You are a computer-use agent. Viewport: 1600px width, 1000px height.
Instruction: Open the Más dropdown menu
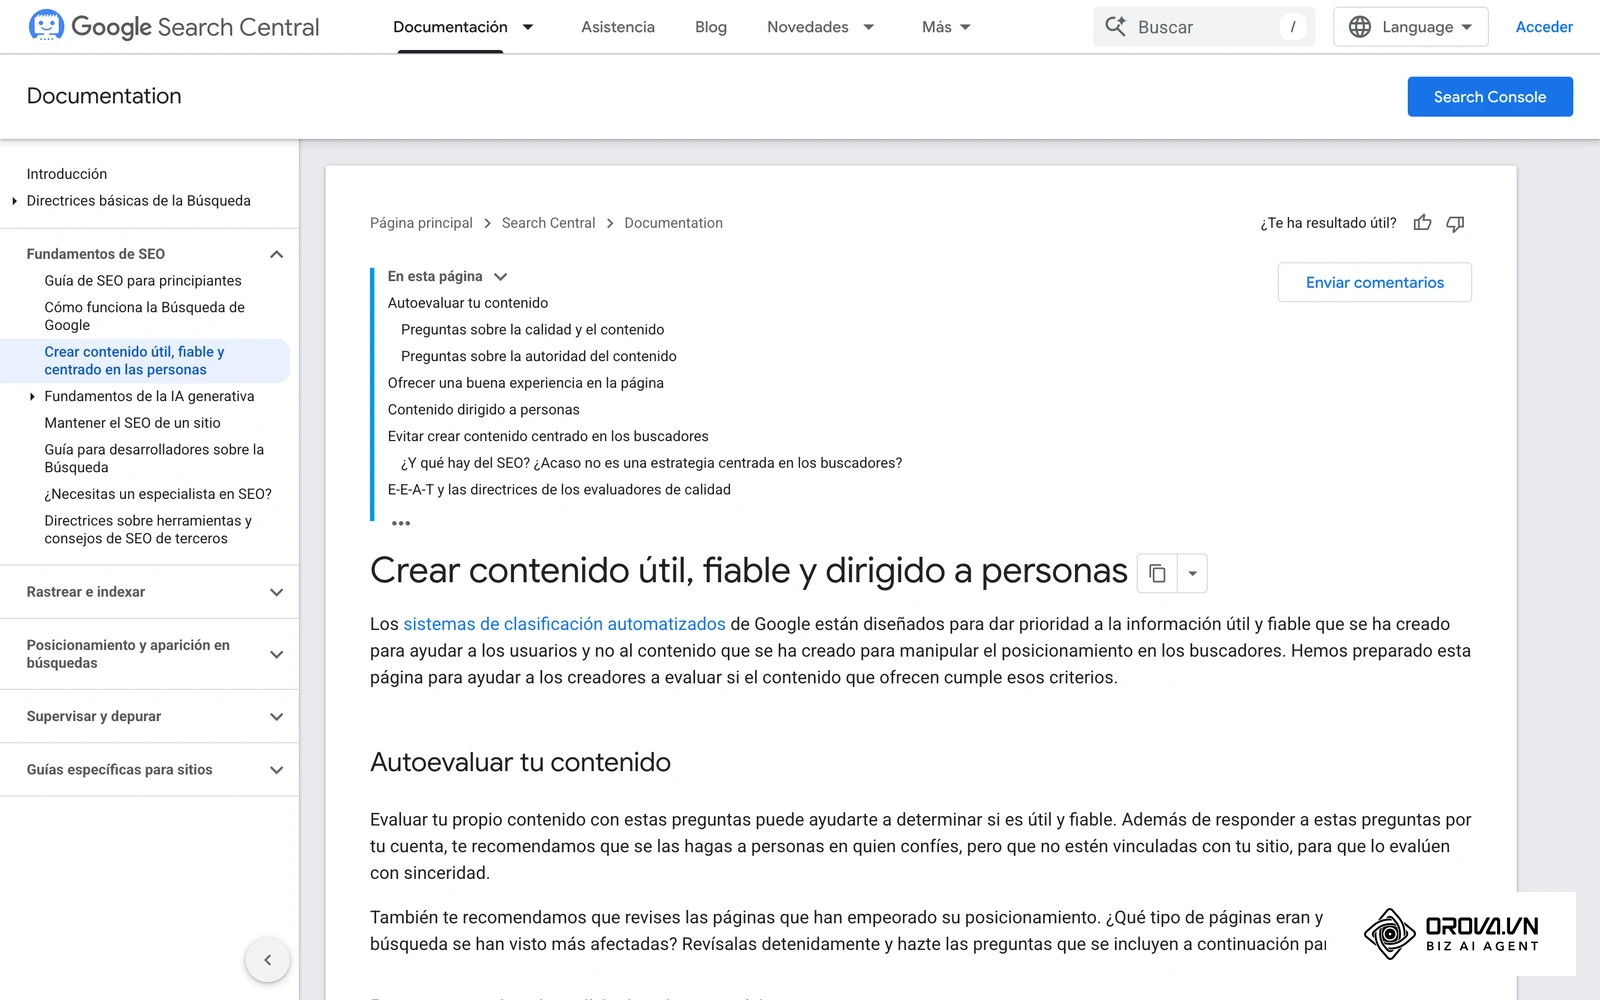946,27
